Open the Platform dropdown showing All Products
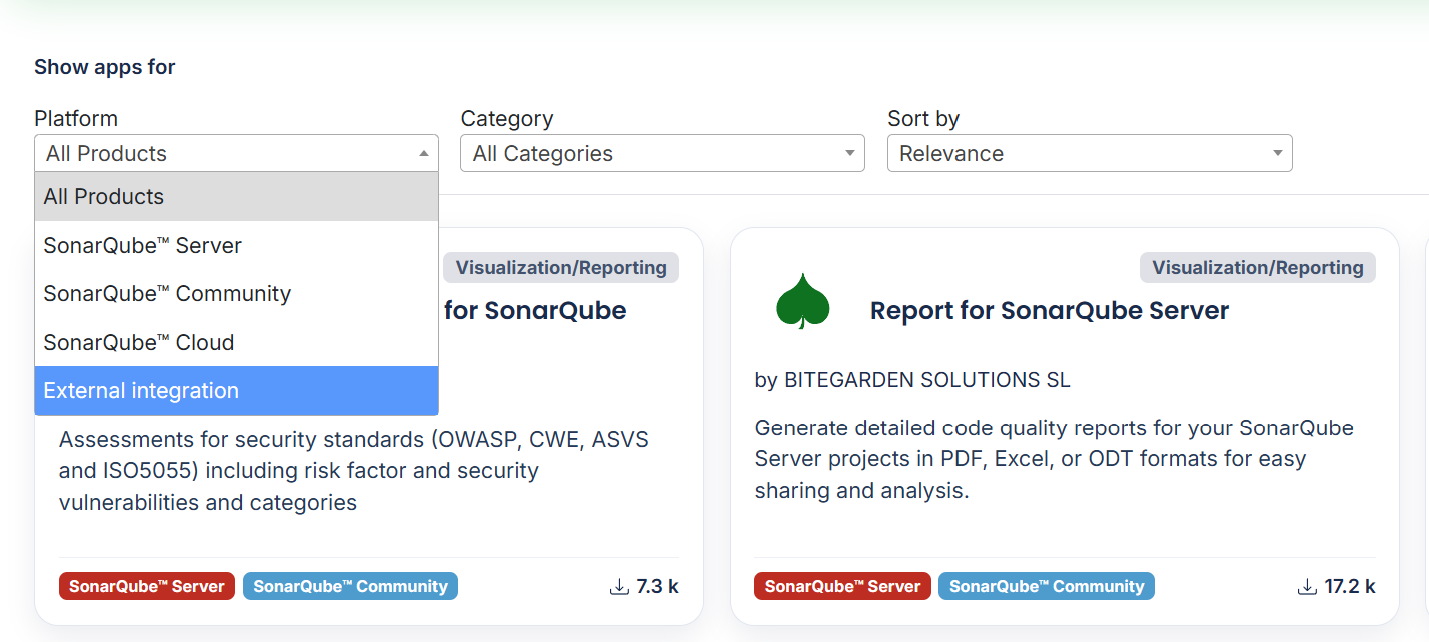Viewport: 1429px width, 642px height. click(x=236, y=153)
